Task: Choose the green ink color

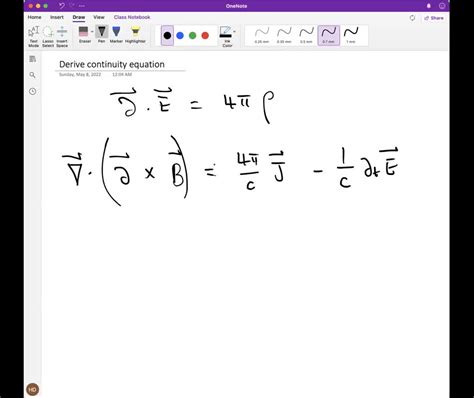Action: click(193, 35)
